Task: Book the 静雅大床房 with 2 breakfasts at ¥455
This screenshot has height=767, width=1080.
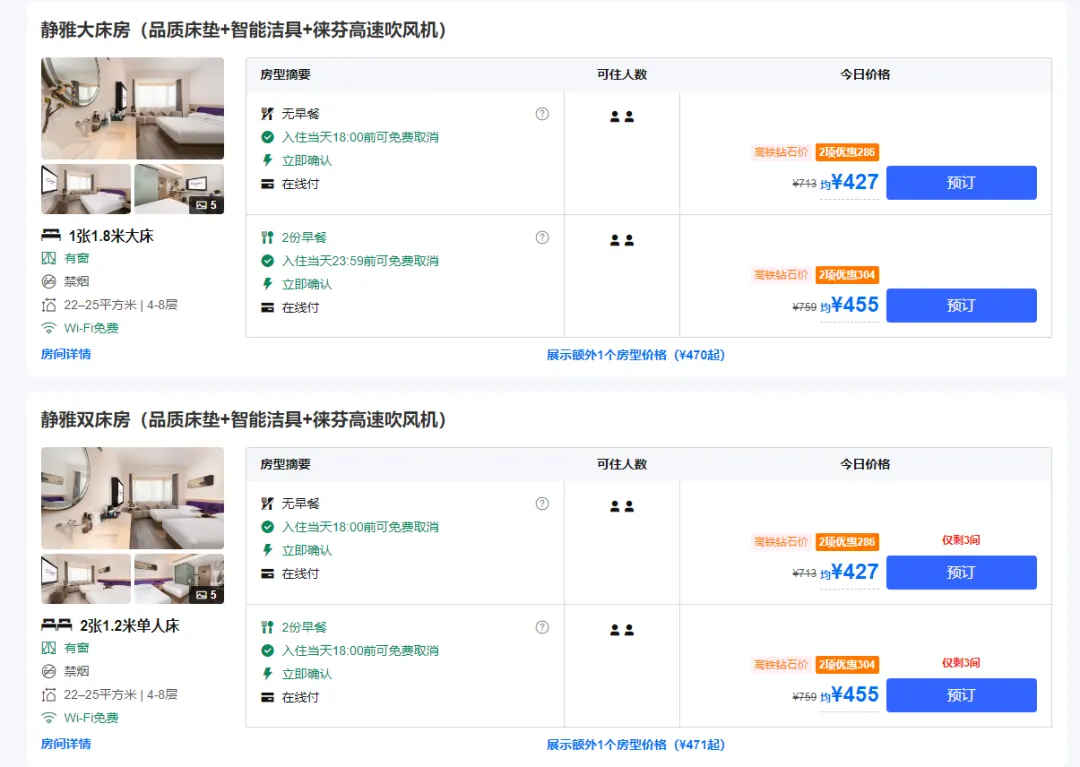Action: click(960, 305)
